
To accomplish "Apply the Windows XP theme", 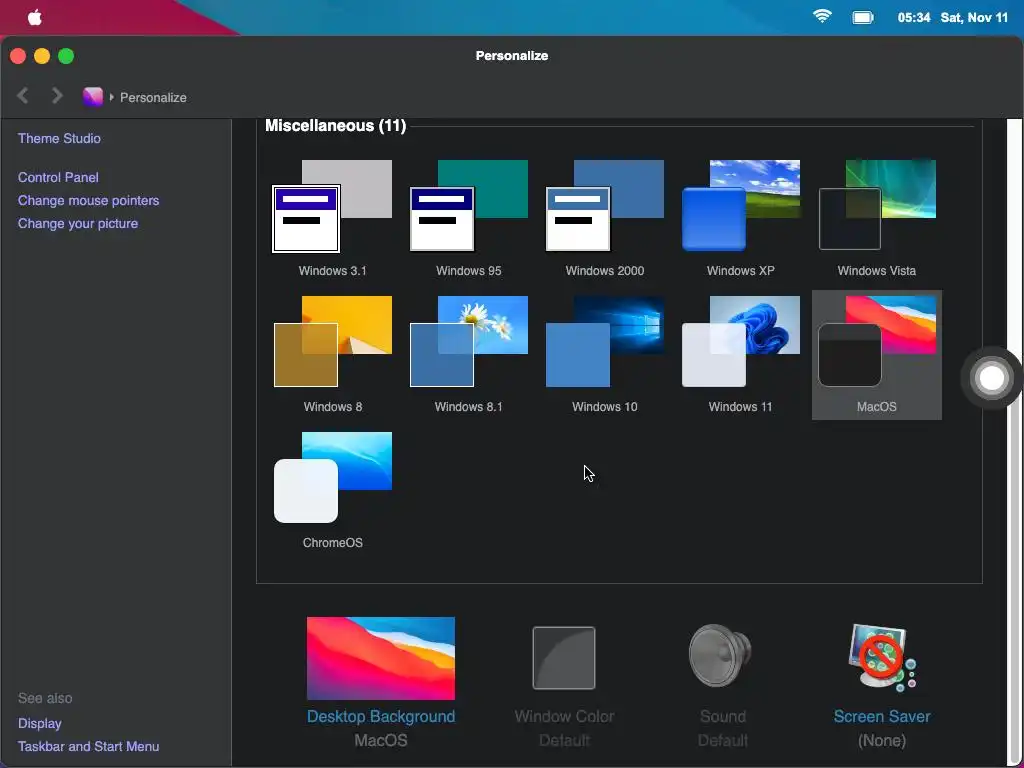I will click(x=741, y=218).
